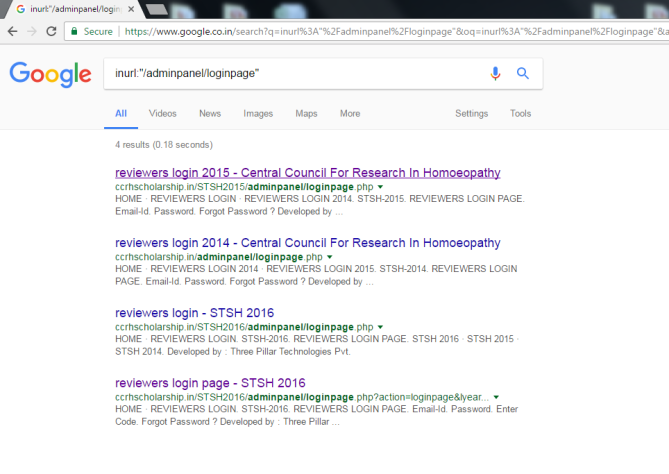Click the green Secure padlock icon

[74, 31]
